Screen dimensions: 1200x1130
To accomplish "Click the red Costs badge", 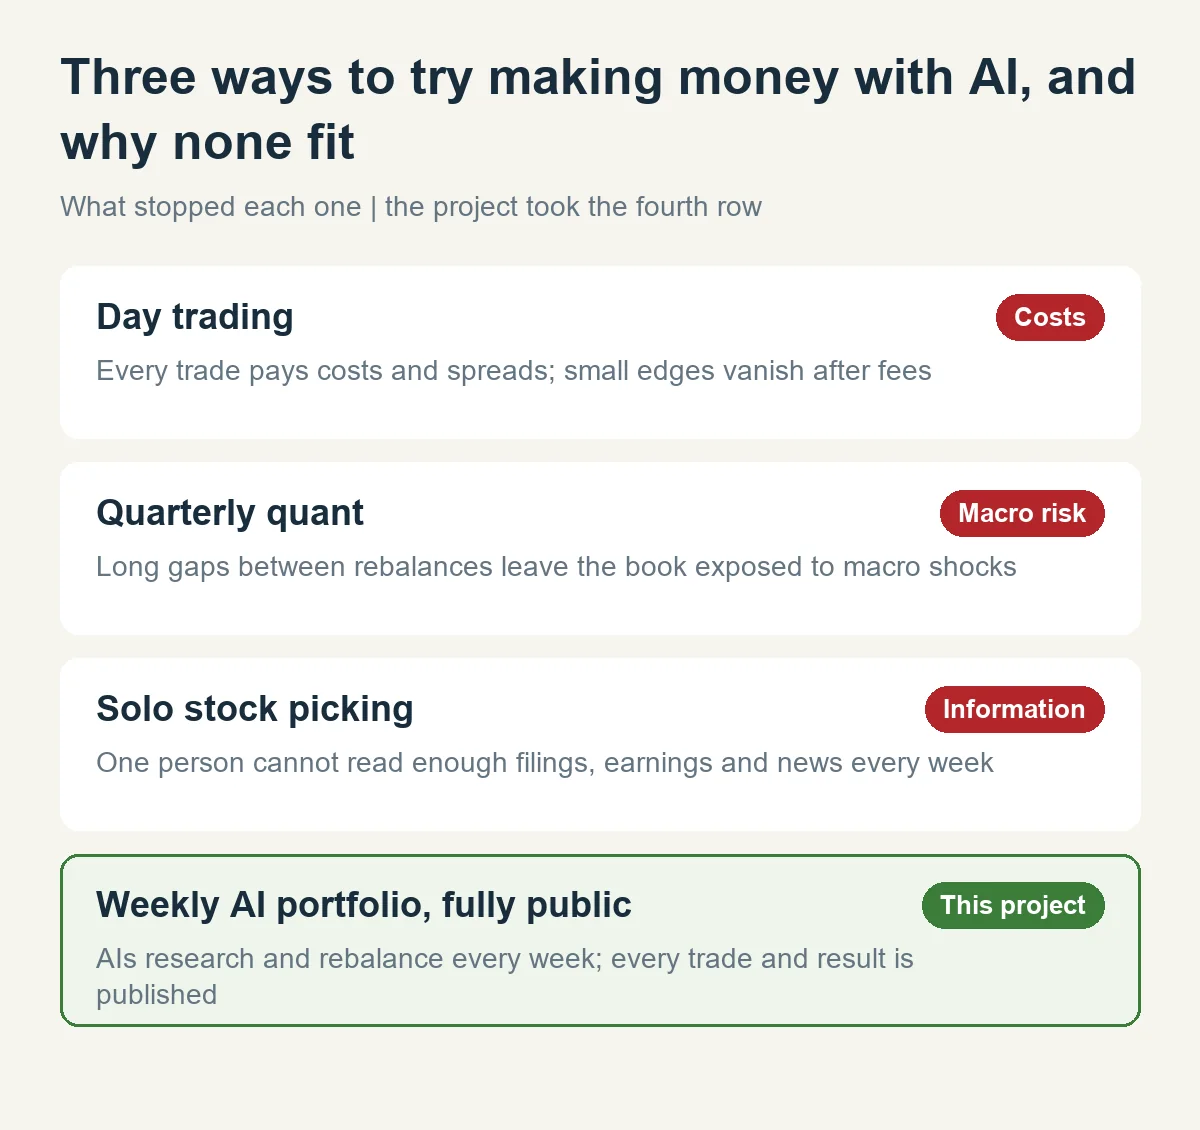I will pos(1050,317).
